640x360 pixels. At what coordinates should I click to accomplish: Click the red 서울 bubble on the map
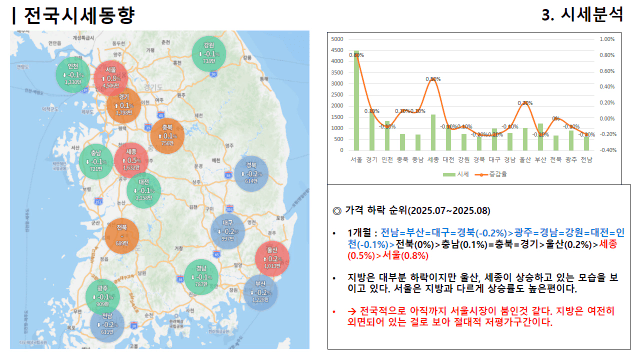pos(111,78)
